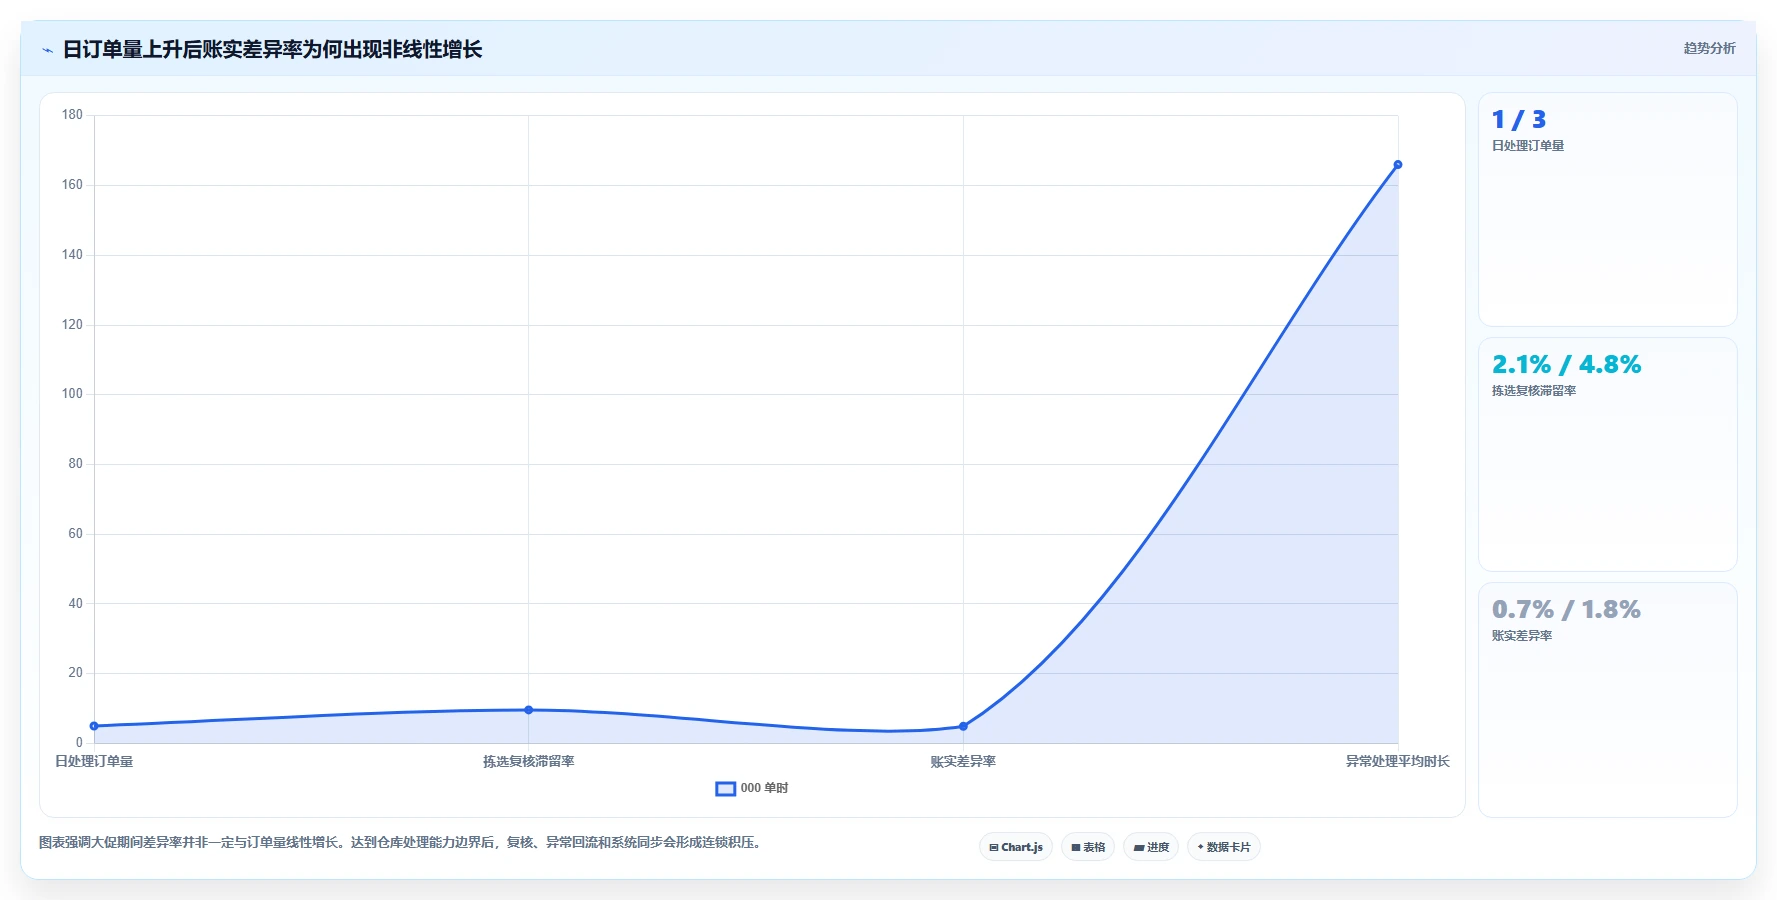Click the 1 / 3 card value
Screen dimensions: 1777x900
pyautogui.click(x=1519, y=120)
